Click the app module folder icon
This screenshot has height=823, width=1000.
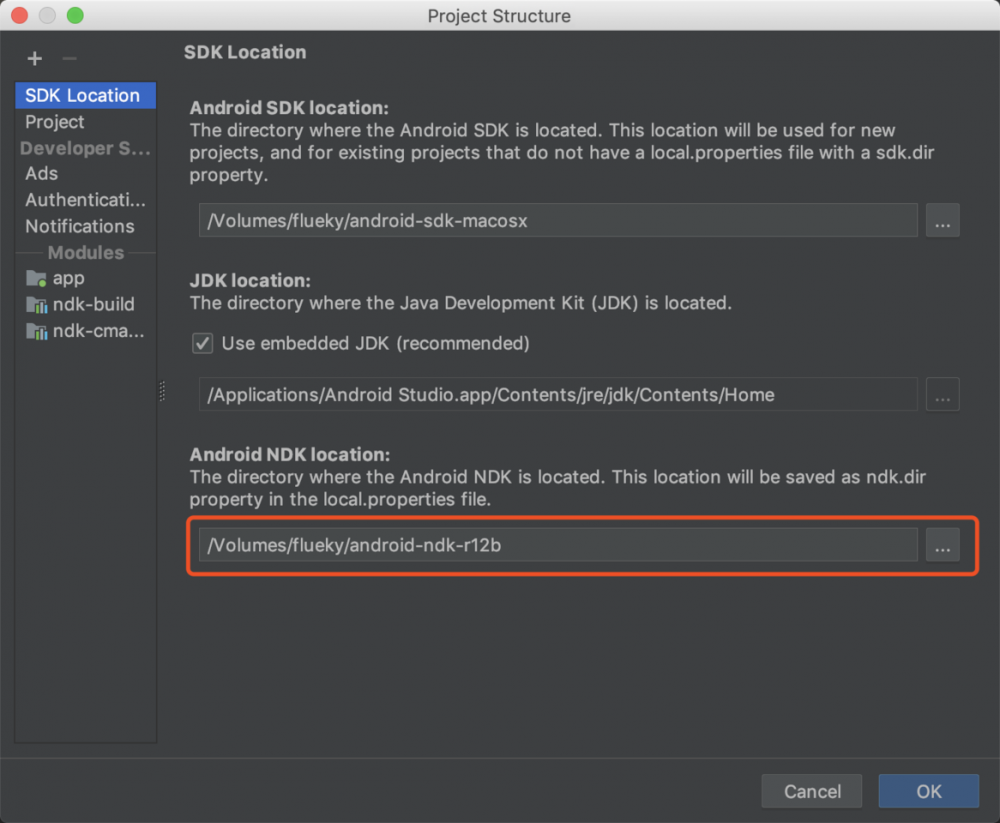pos(36,278)
